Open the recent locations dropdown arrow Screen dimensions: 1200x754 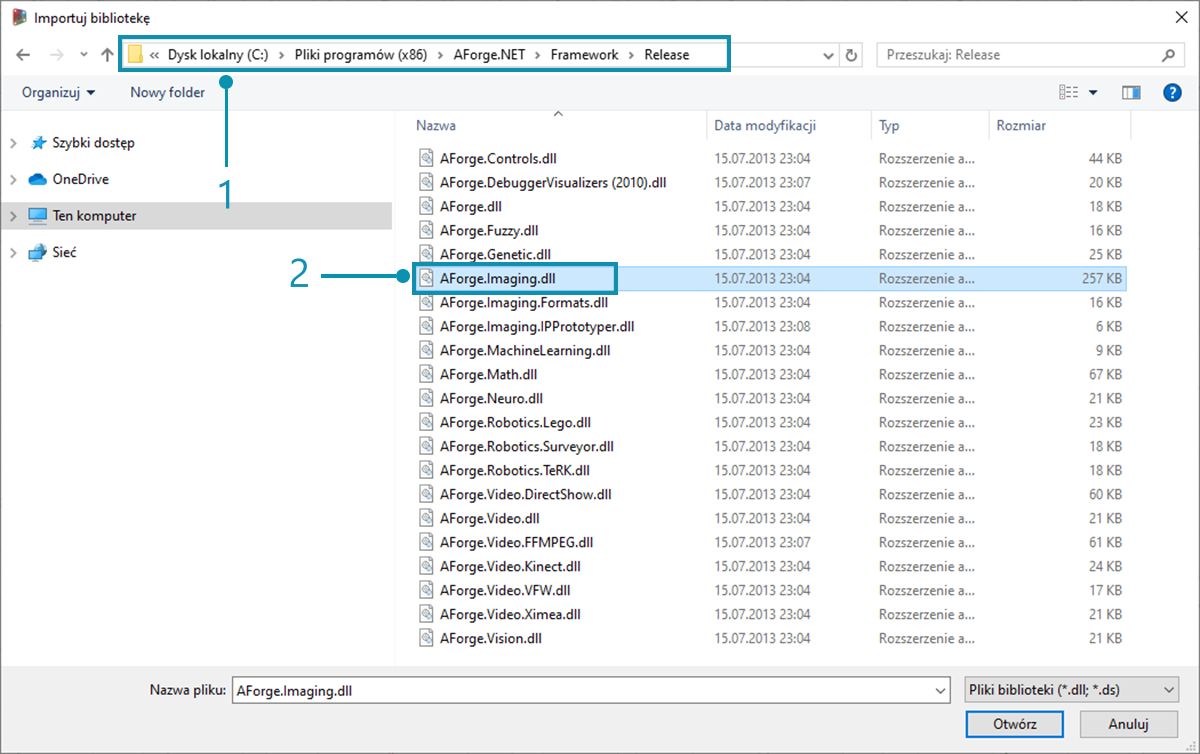(x=84, y=56)
